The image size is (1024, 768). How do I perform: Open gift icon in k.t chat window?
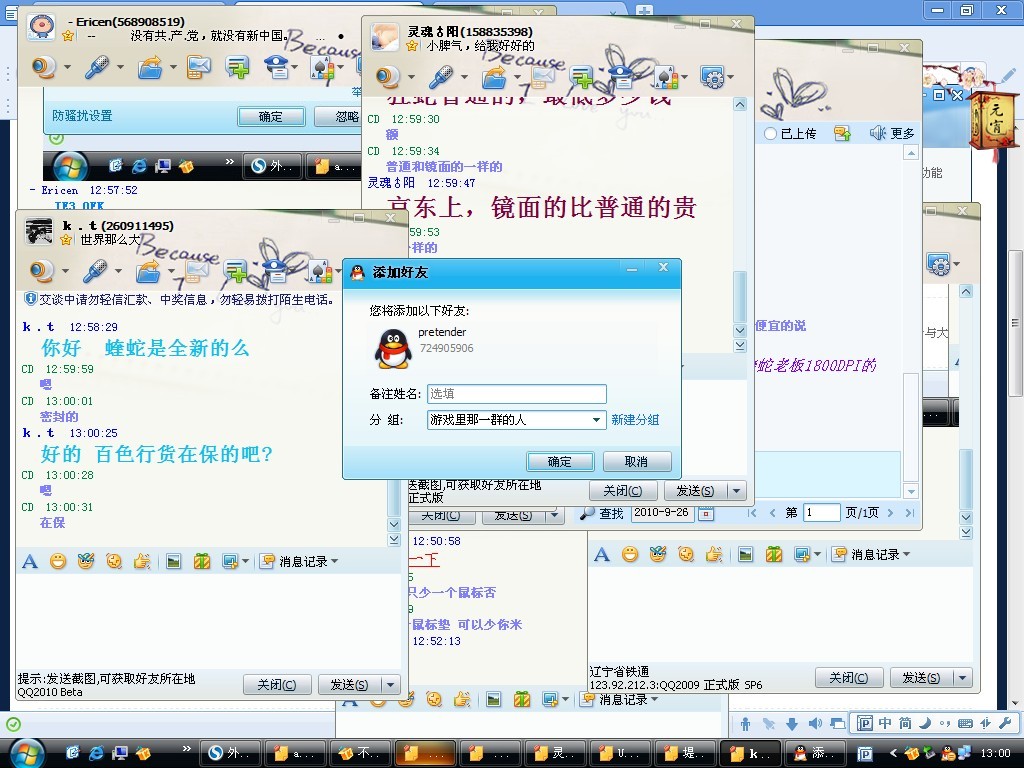click(x=202, y=561)
